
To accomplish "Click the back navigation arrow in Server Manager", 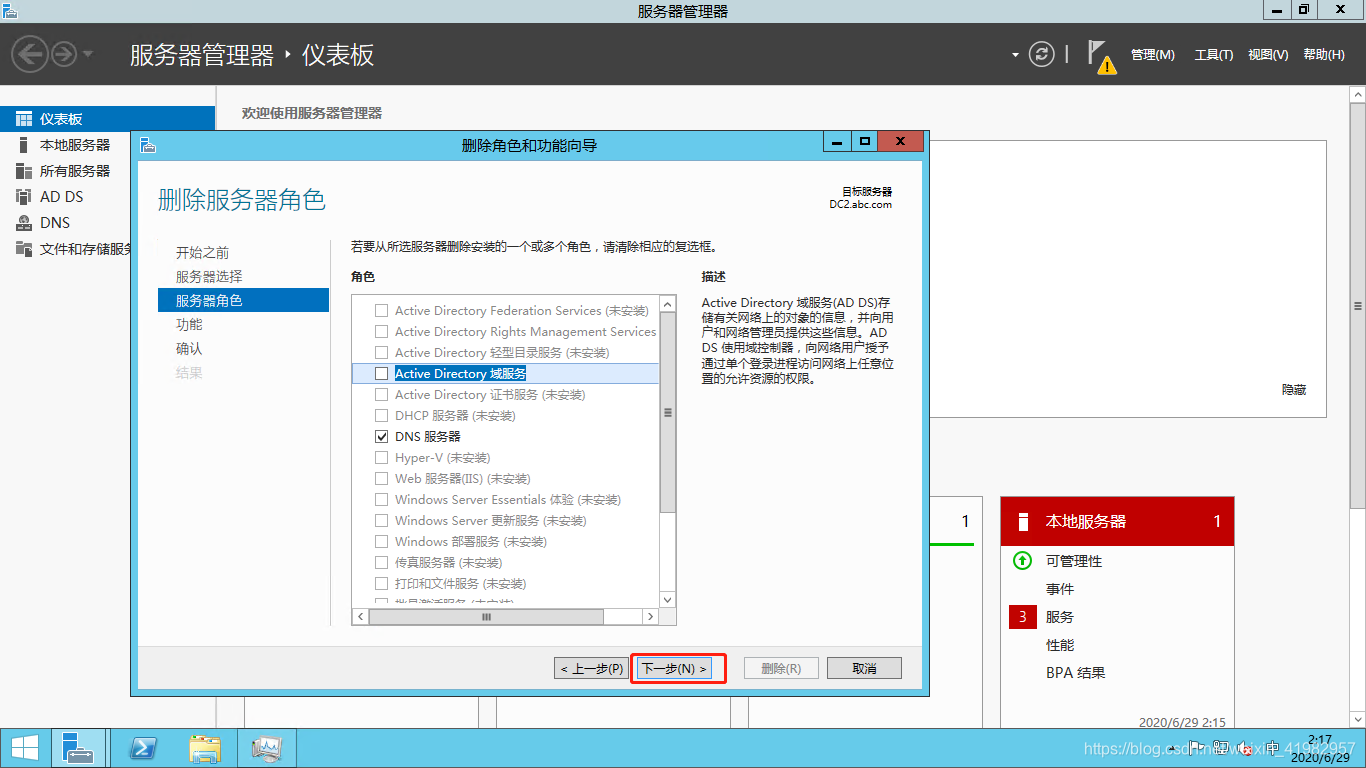I will (x=31, y=54).
